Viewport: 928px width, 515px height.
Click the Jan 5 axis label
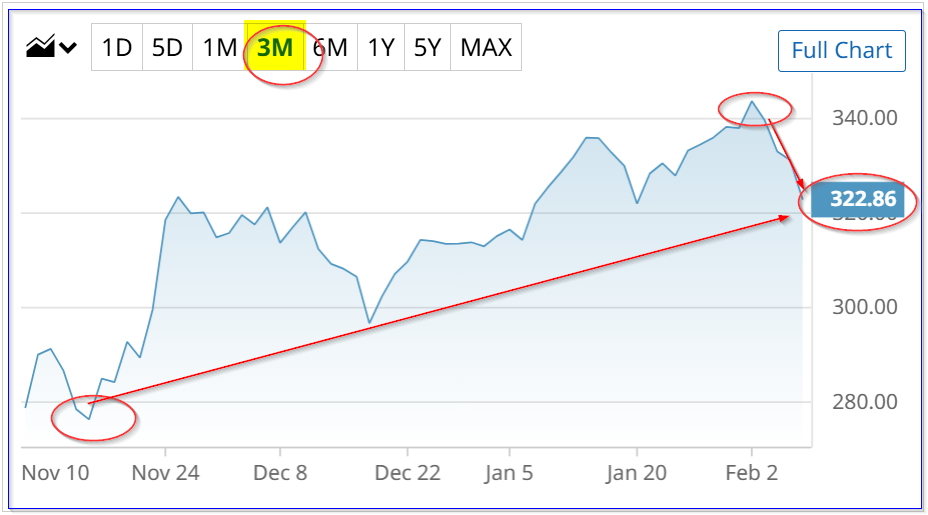coord(508,472)
